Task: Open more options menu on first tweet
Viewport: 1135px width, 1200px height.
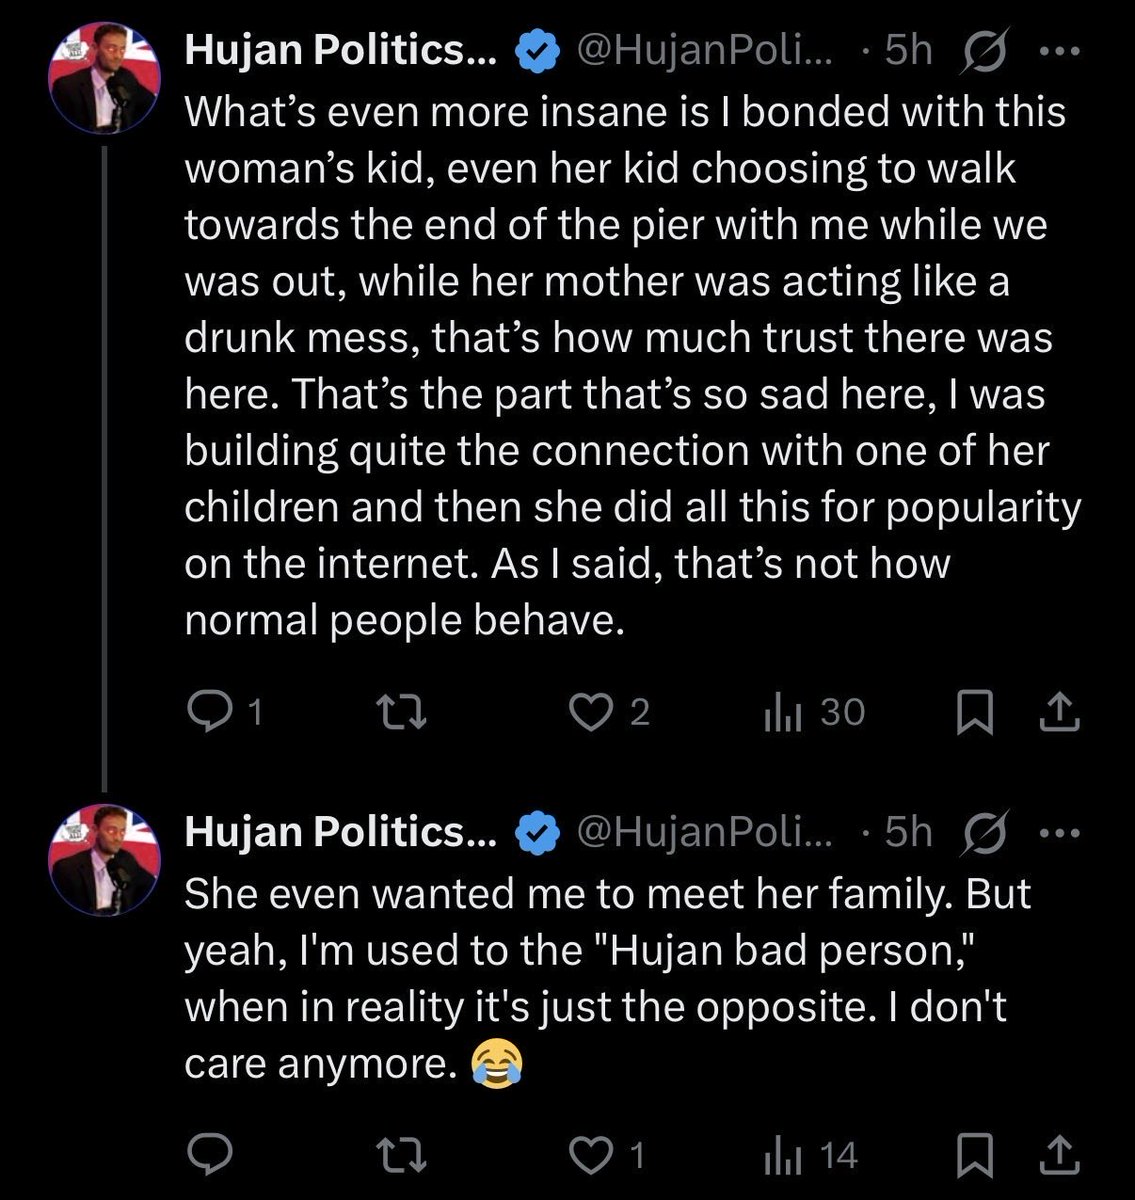Action: click(1060, 51)
